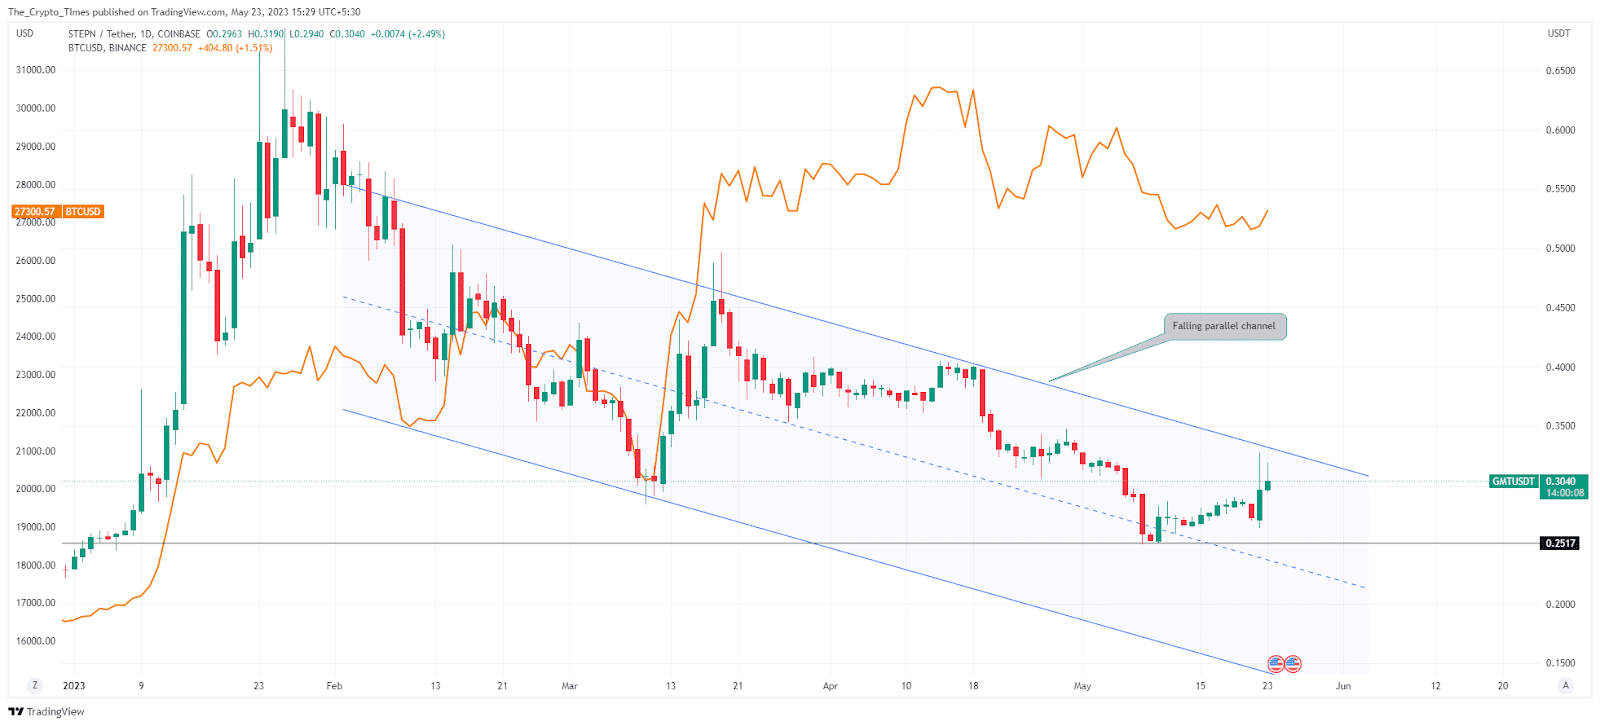Click the Mar label on the time axis

570,686
